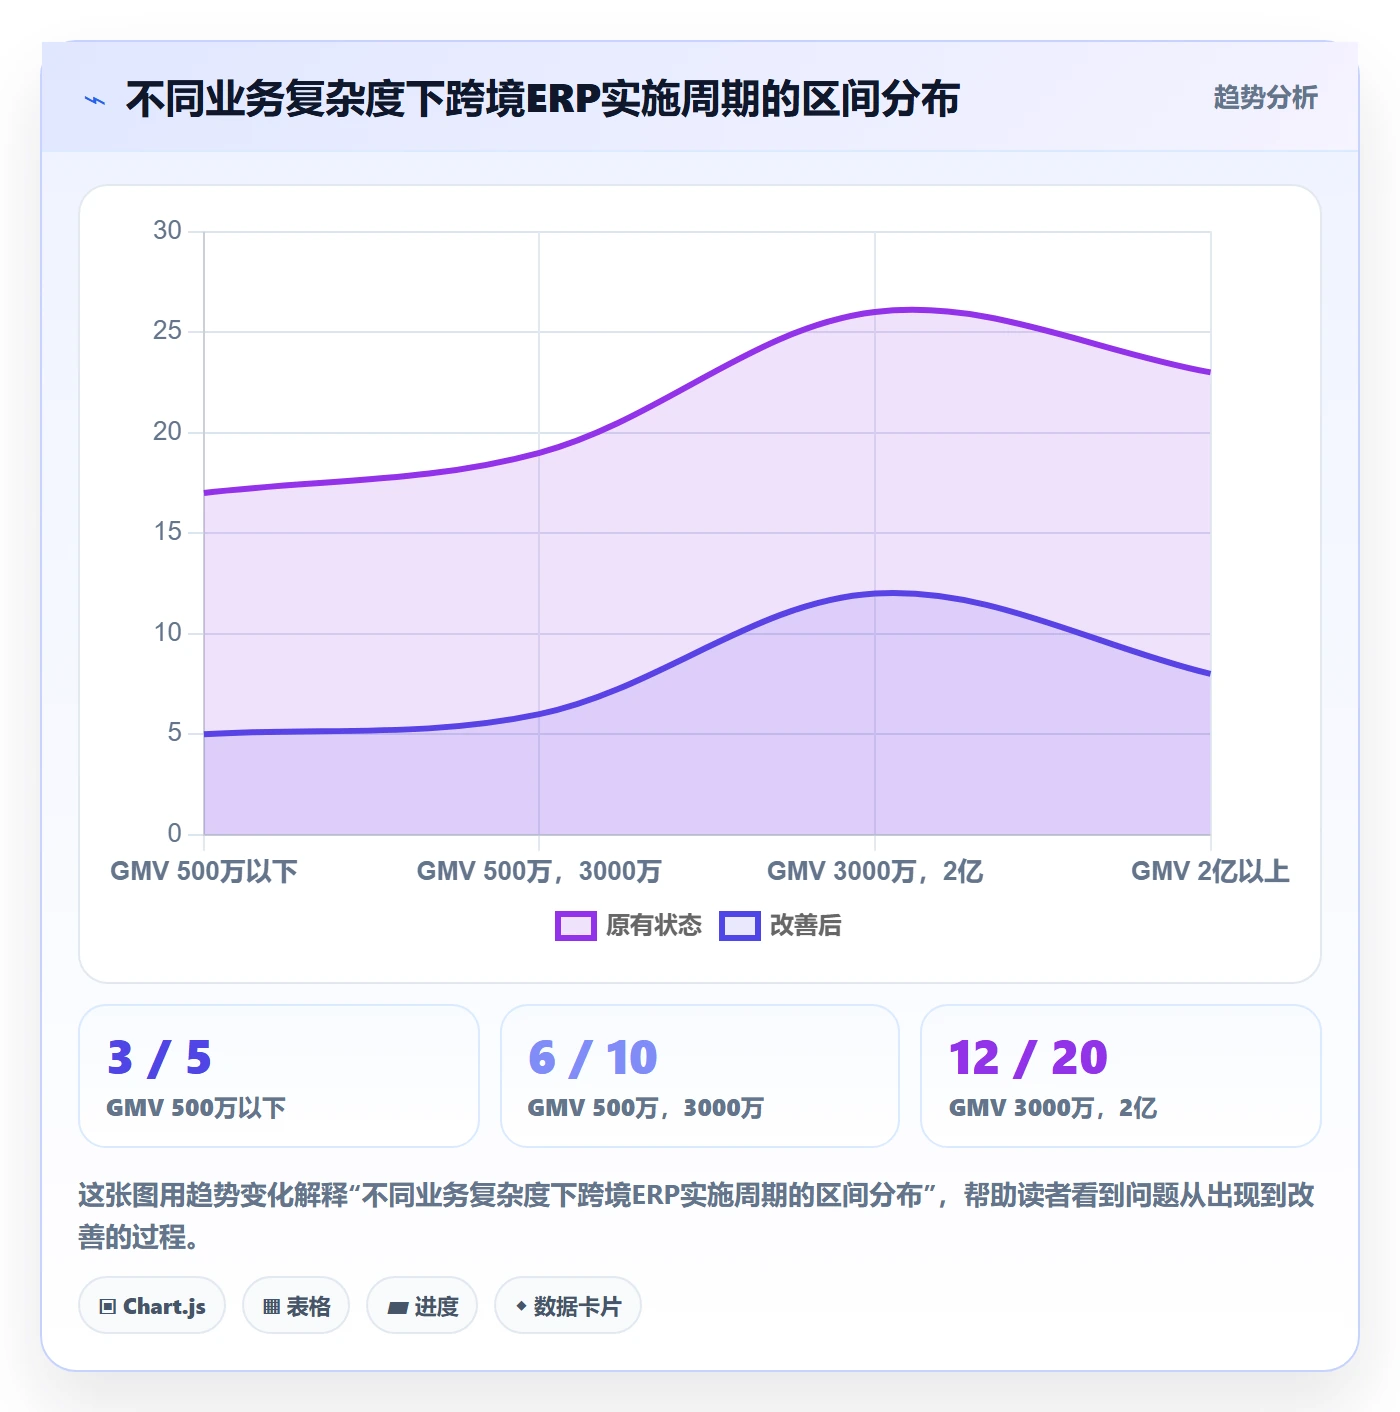Open the 3 / 5 data card

point(279,1076)
